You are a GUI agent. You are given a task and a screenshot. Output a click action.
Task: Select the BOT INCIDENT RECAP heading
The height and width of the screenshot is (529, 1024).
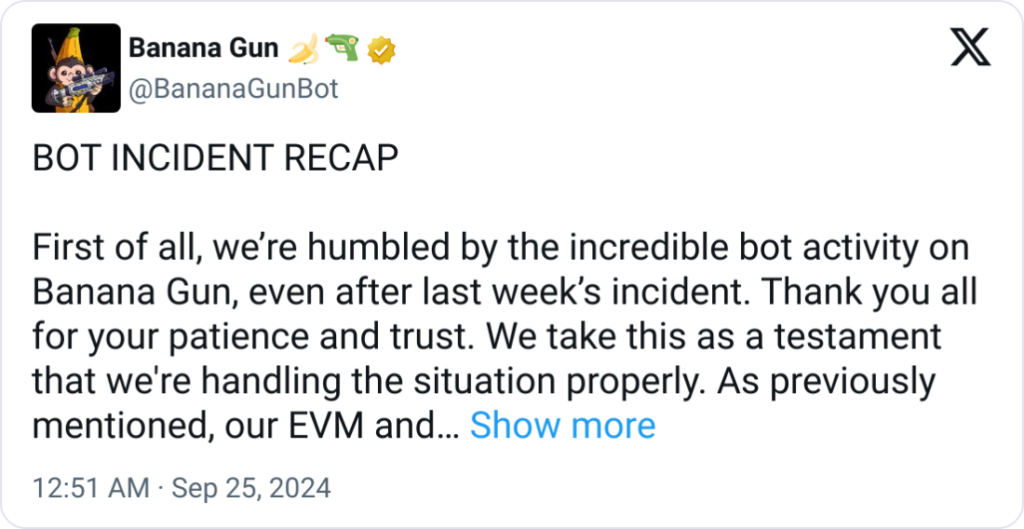(x=215, y=158)
